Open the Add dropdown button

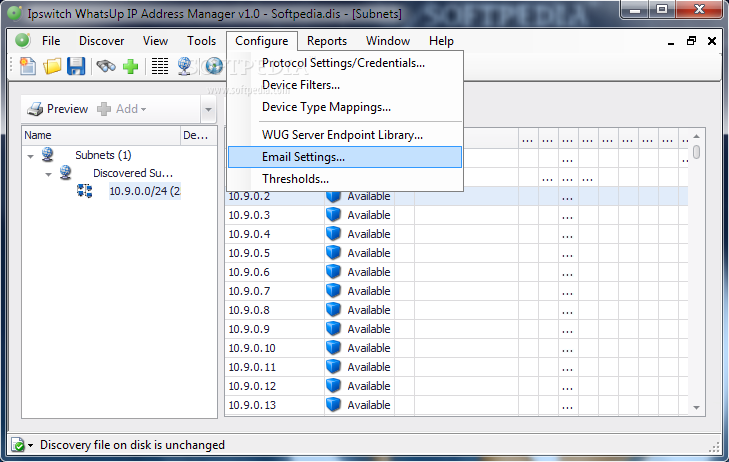click(122, 109)
